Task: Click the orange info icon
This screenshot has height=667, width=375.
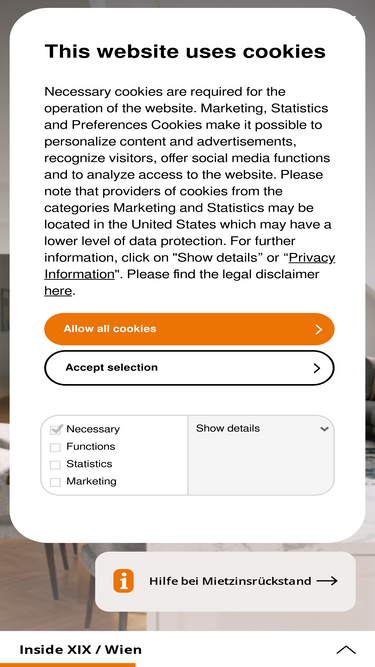Action: pyautogui.click(x=123, y=581)
